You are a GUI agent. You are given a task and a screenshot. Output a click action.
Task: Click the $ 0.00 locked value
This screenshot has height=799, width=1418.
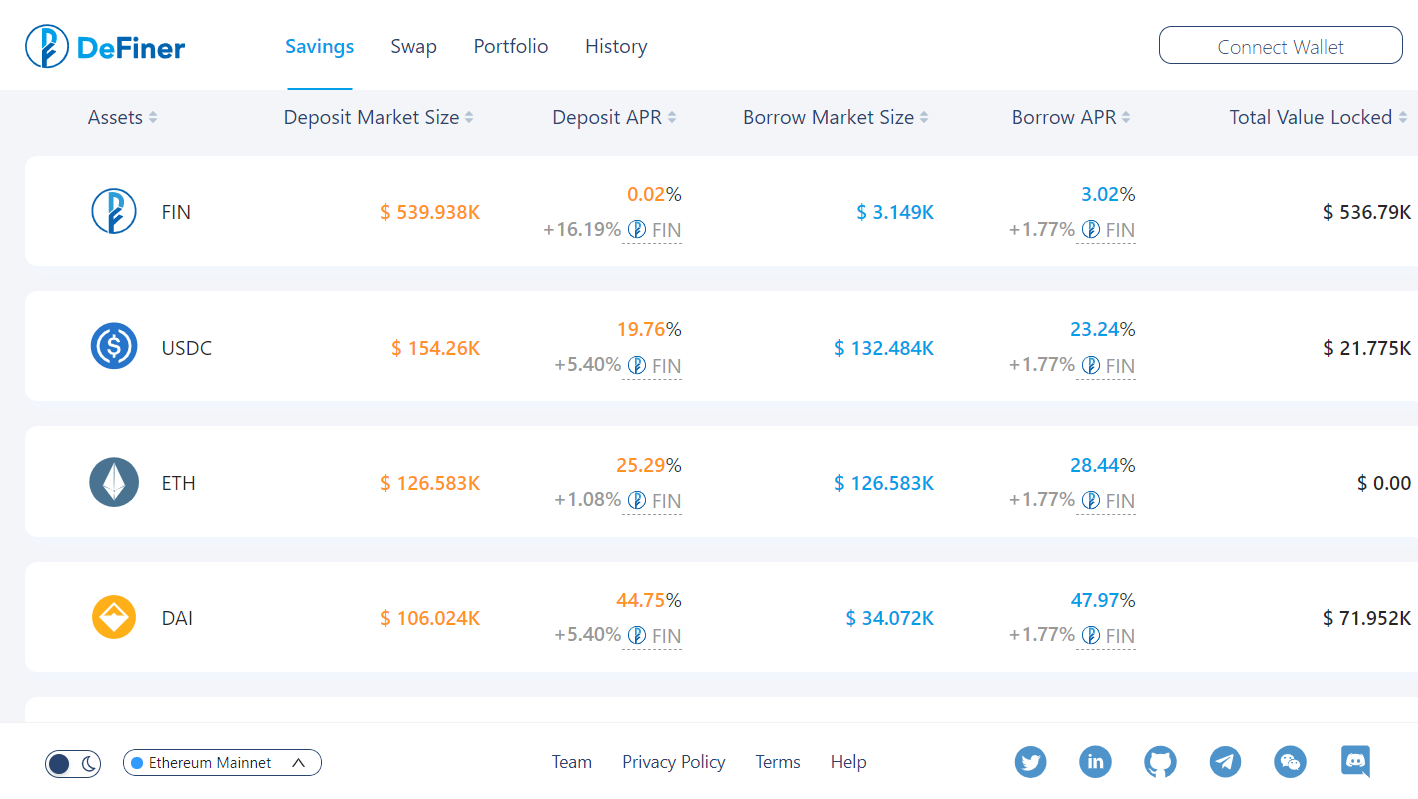coord(1384,483)
